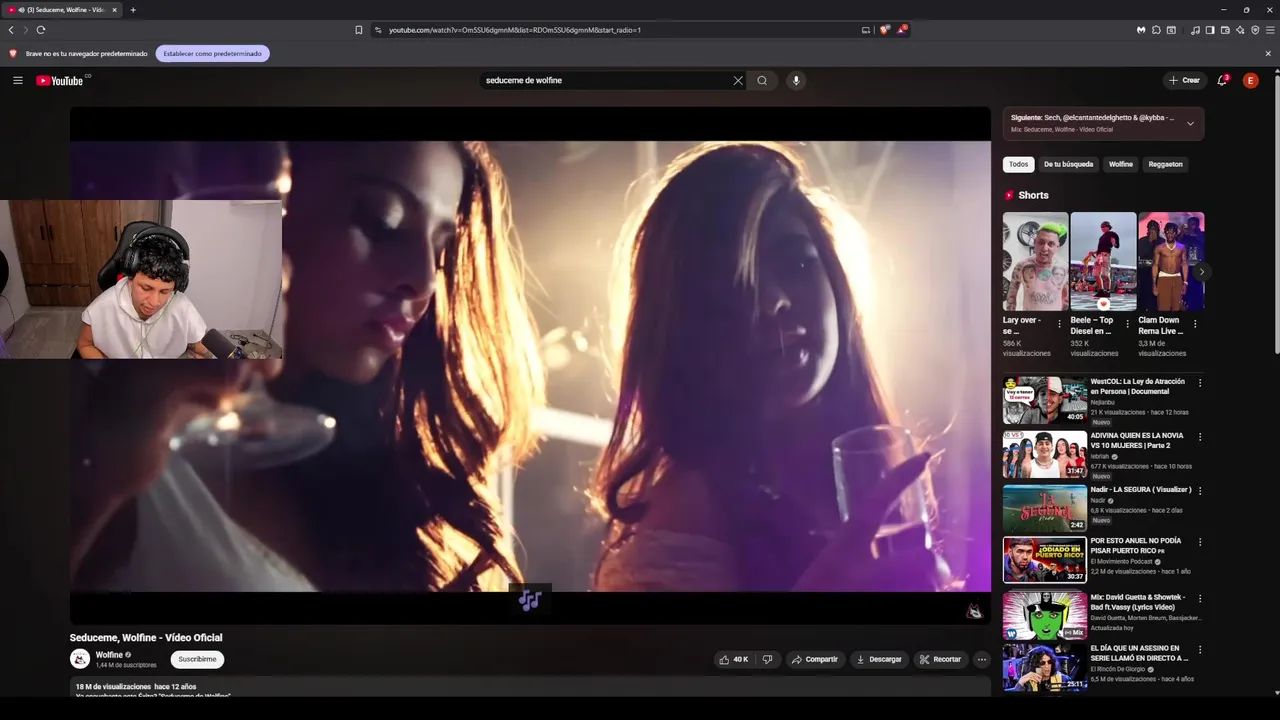Viewport: 1280px width, 720px height.
Task: Click the magnifier search button
Action: (762, 80)
